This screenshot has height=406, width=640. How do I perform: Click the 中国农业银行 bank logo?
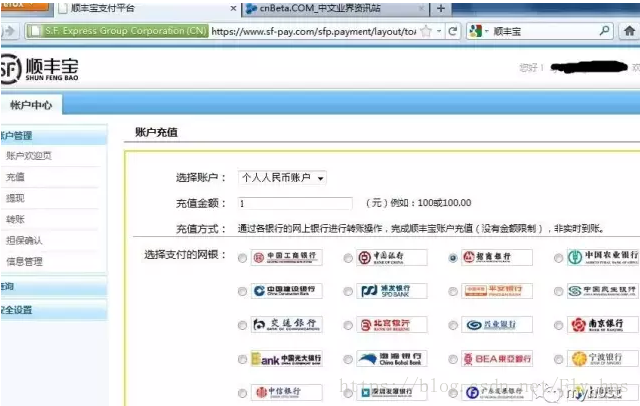[603, 257]
